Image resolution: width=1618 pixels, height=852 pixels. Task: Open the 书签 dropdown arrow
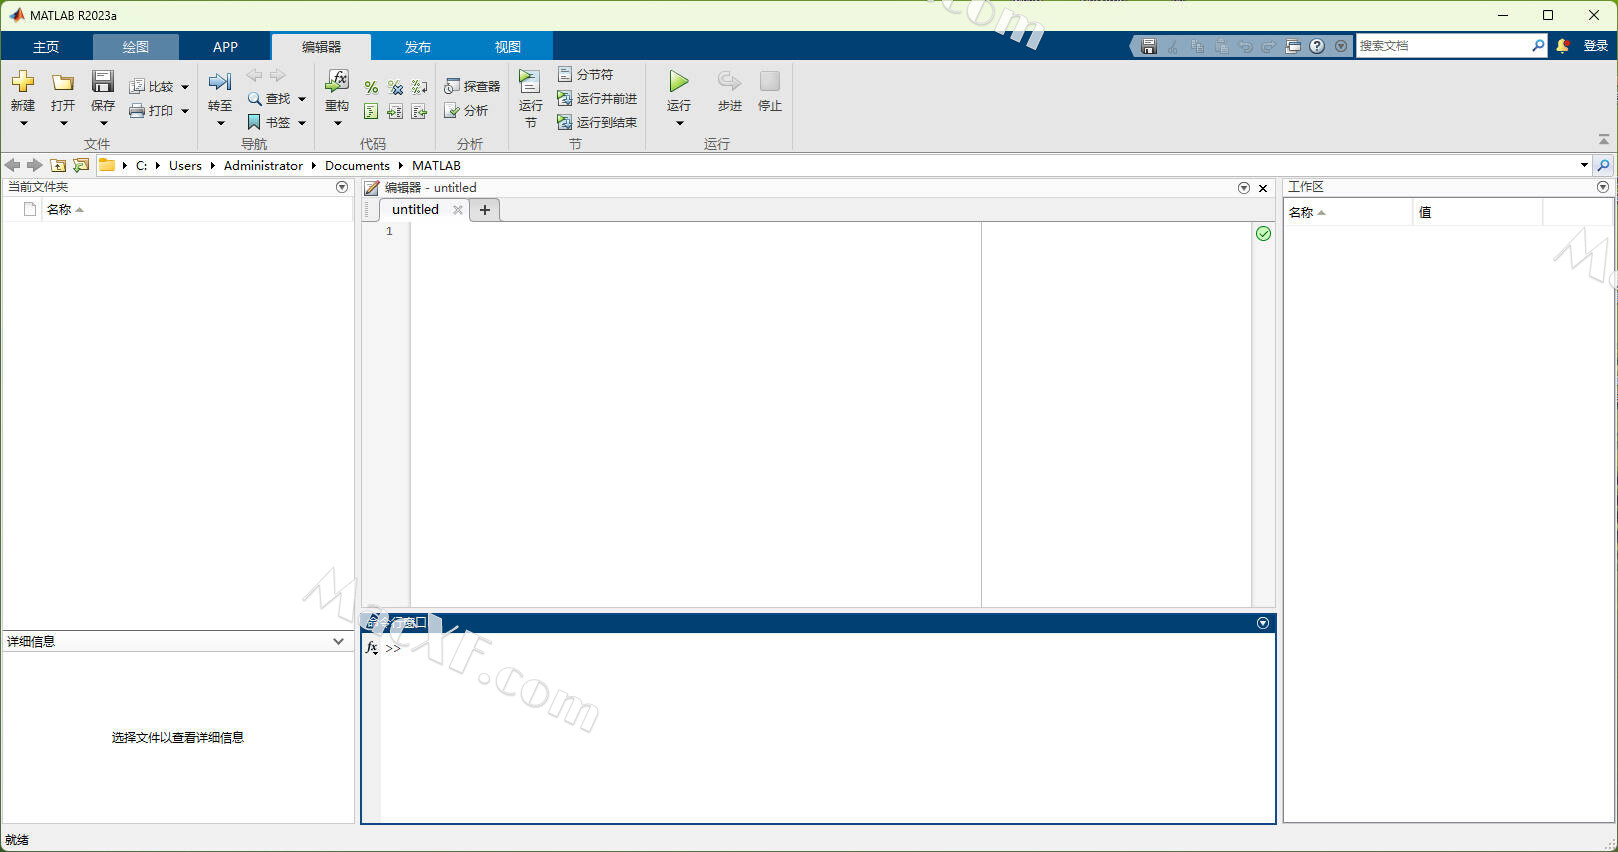[x=302, y=123]
